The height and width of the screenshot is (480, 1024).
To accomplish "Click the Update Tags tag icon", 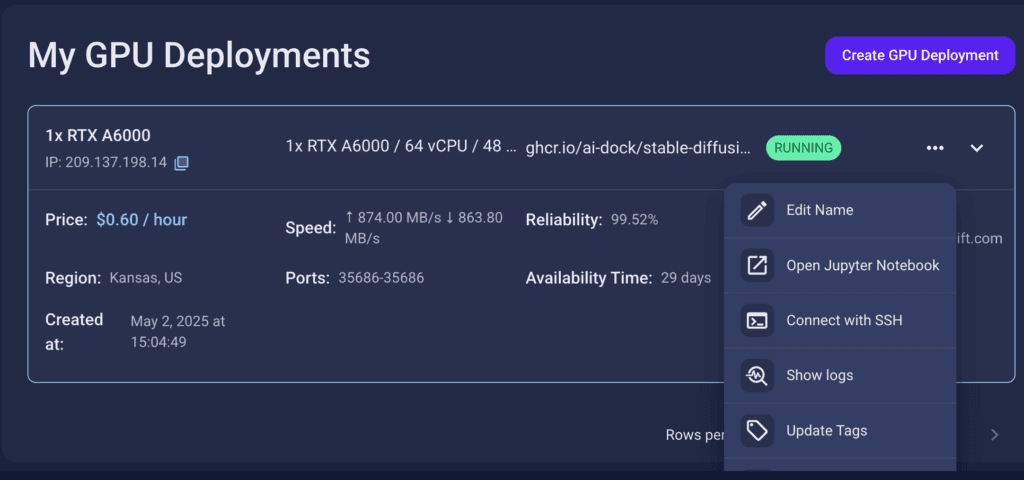I will pos(757,431).
